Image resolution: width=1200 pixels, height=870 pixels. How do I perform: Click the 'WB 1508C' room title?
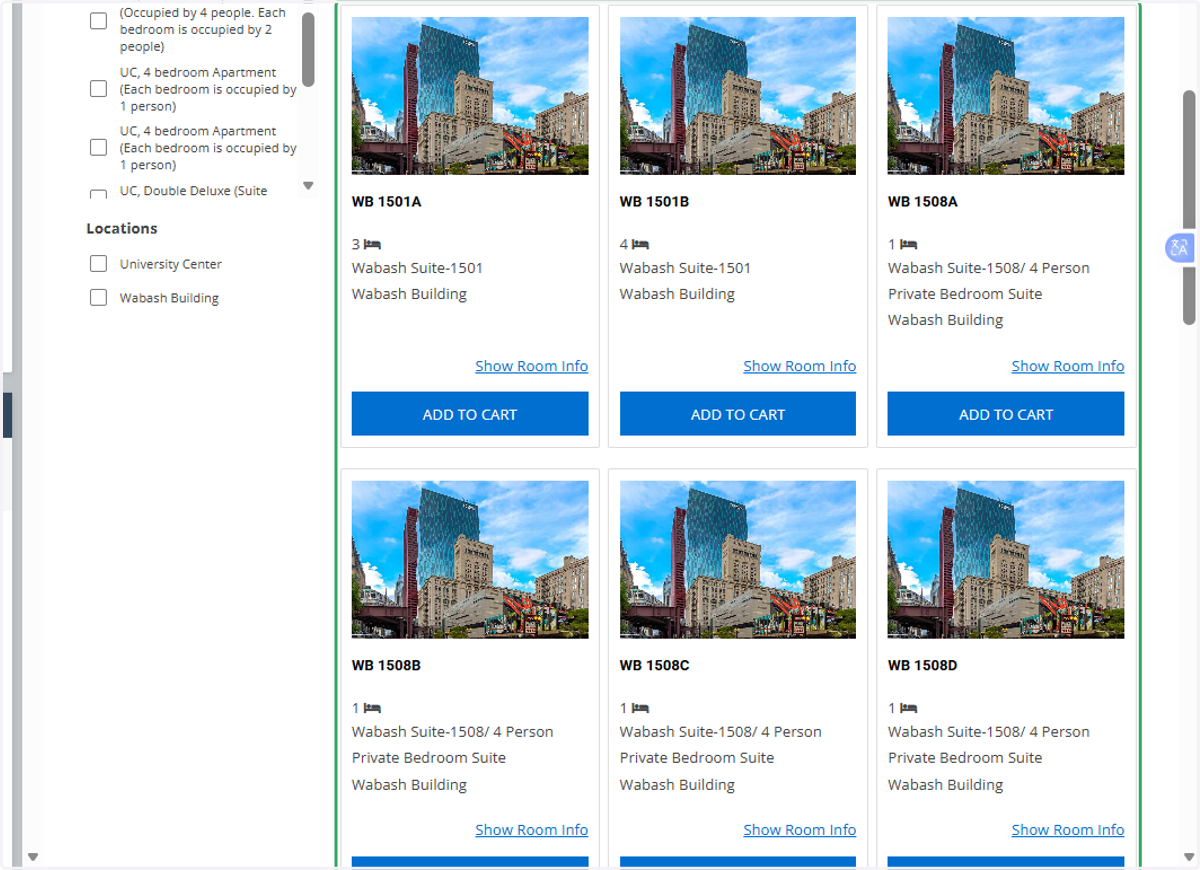(655, 666)
